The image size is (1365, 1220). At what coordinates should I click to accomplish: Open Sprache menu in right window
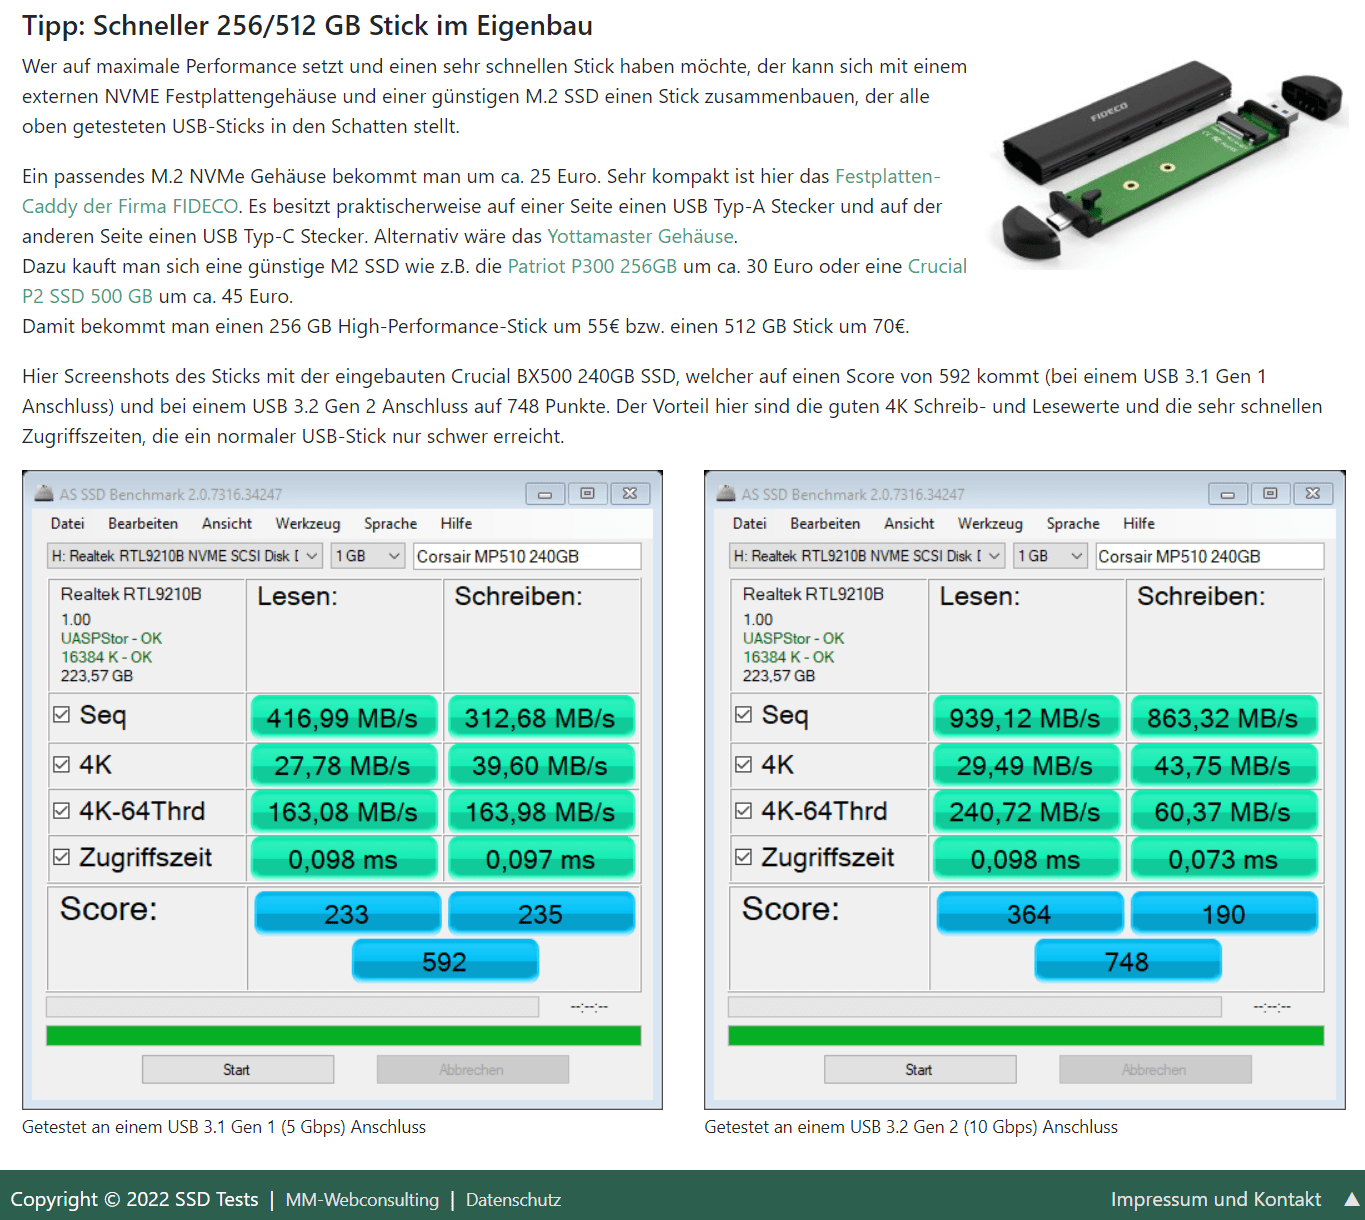1073,523
